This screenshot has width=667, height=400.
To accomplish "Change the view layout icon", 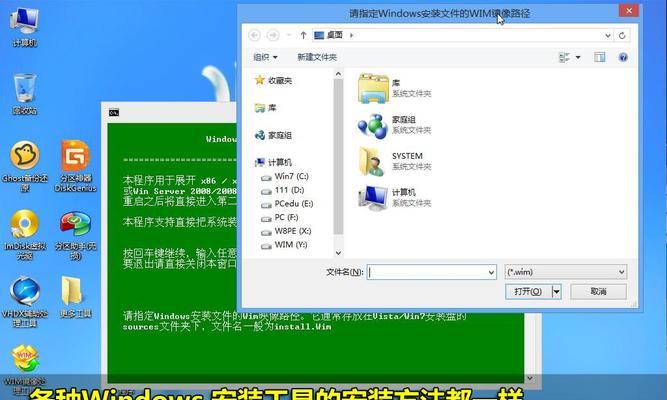I will point(564,57).
